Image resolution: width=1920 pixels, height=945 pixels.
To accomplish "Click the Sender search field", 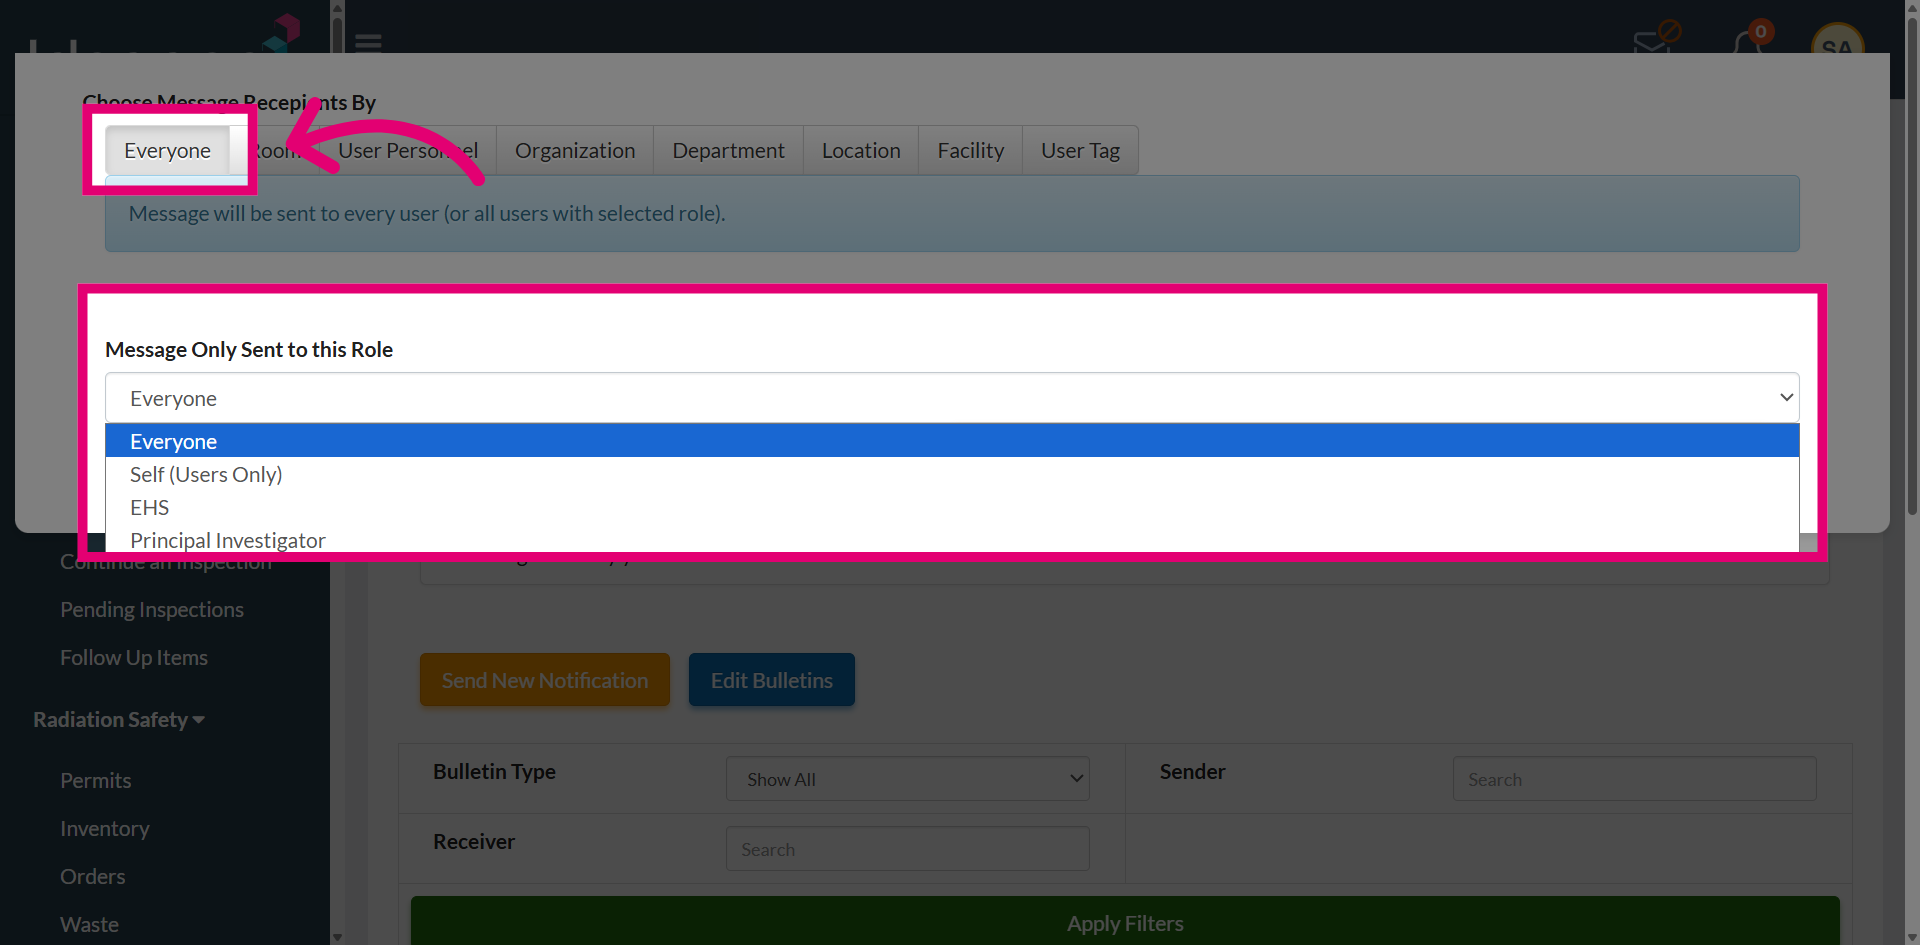I will (1634, 779).
